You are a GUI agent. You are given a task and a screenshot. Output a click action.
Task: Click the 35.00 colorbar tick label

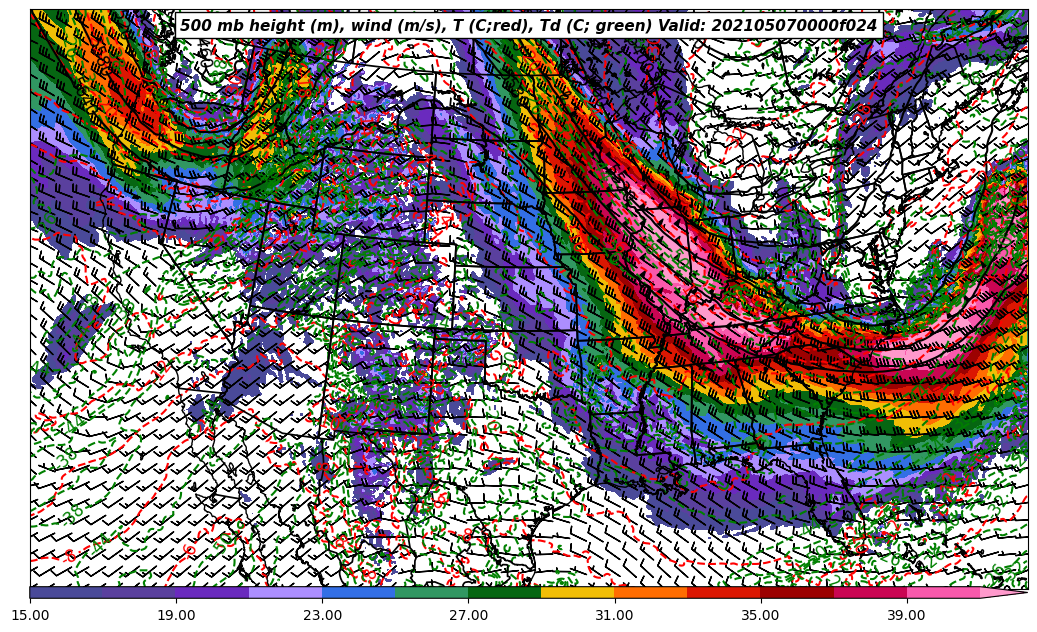coord(760,615)
